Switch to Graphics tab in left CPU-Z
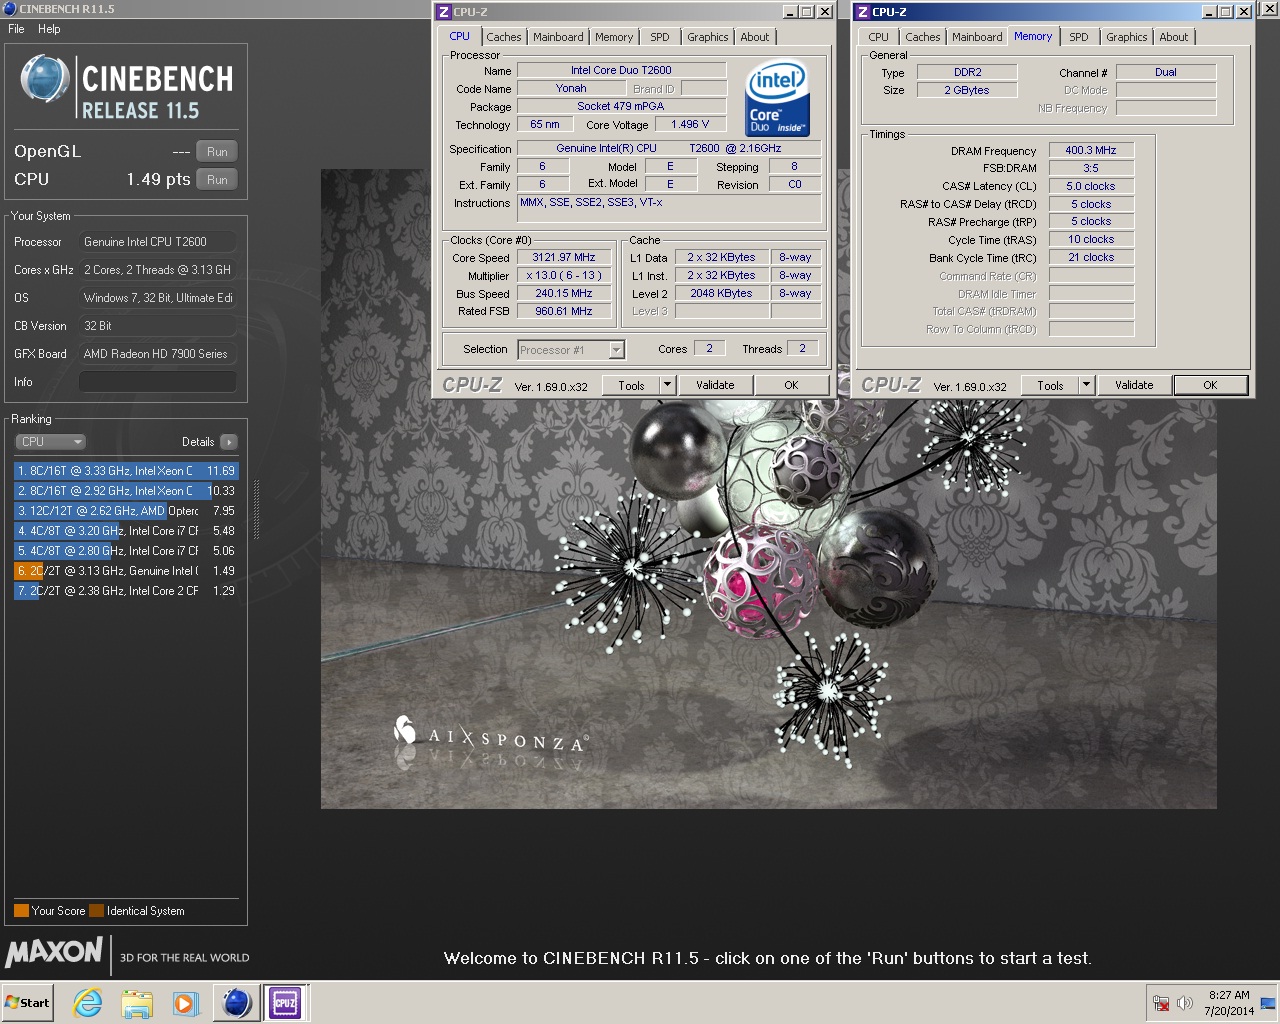Image resolution: width=1280 pixels, height=1024 pixels. point(707,37)
